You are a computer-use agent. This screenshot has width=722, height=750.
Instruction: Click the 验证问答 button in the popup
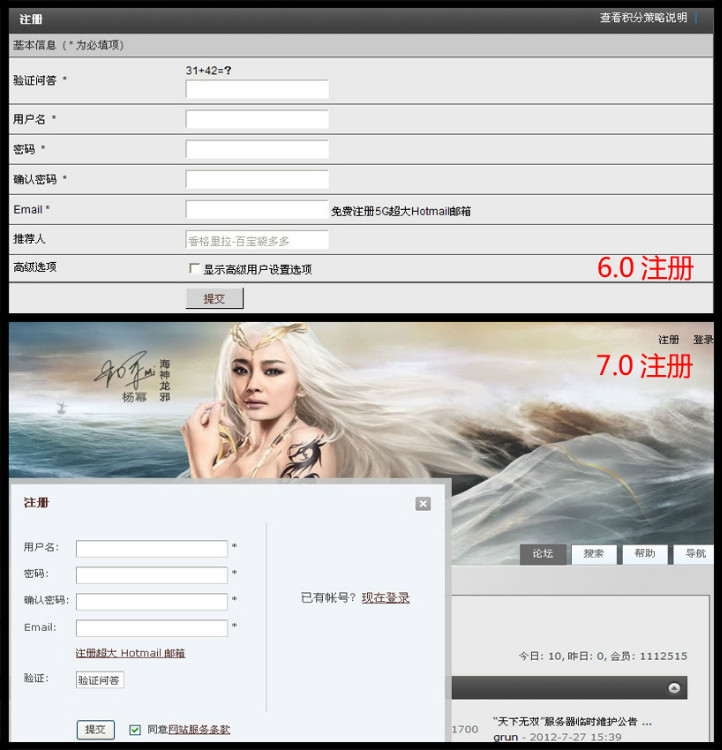coord(100,680)
